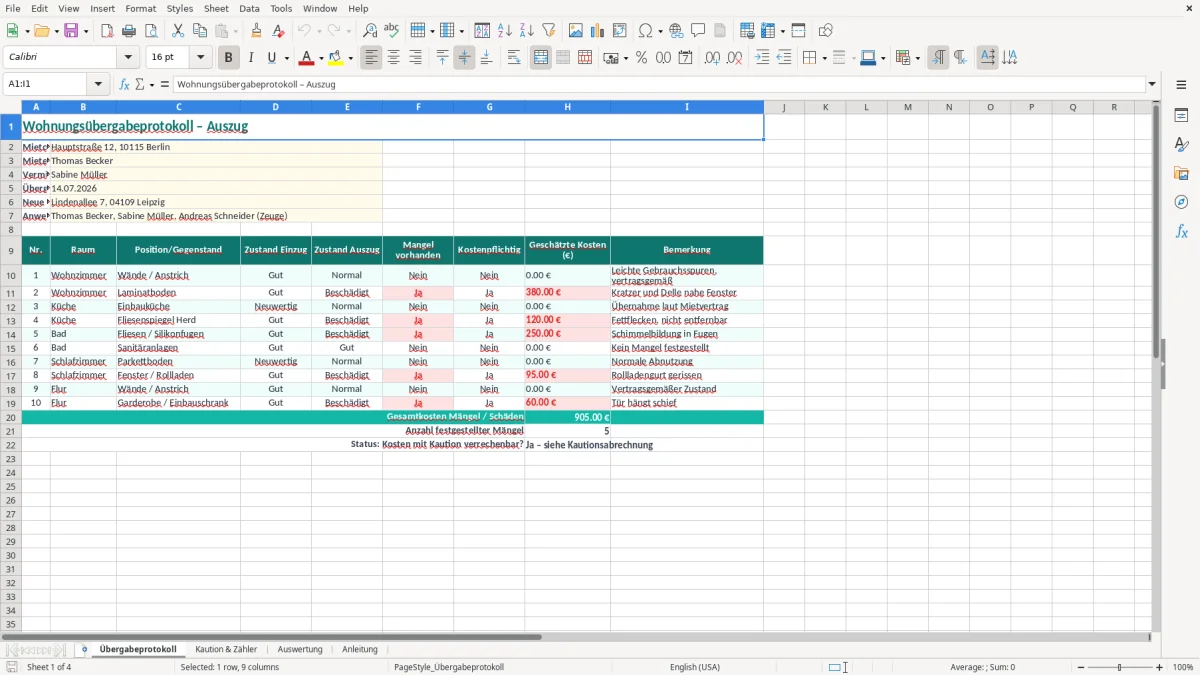This screenshot has height=675, width=1200.
Task: Open Font Size dropdown arrow
Action: point(200,58)
